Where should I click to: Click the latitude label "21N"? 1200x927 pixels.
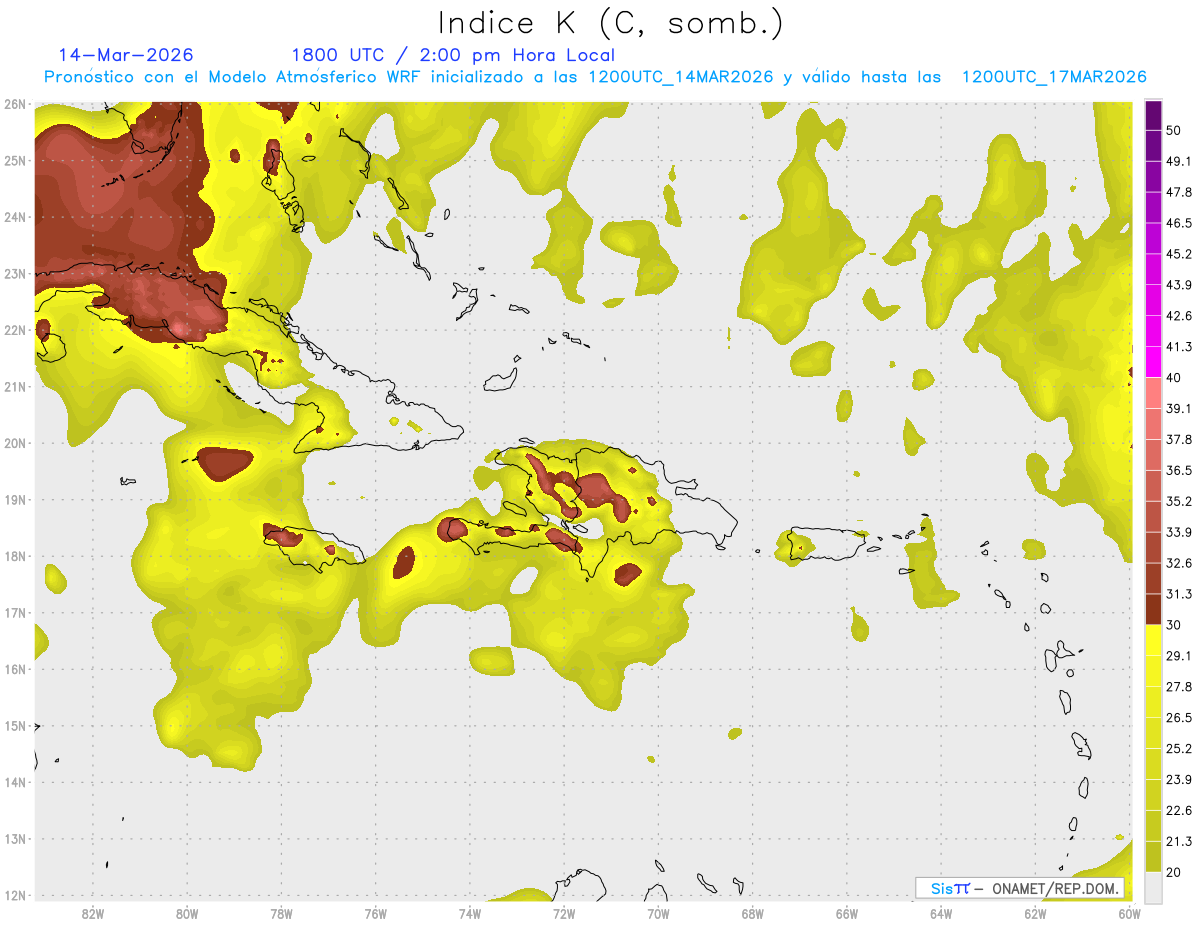pos(16,386)
